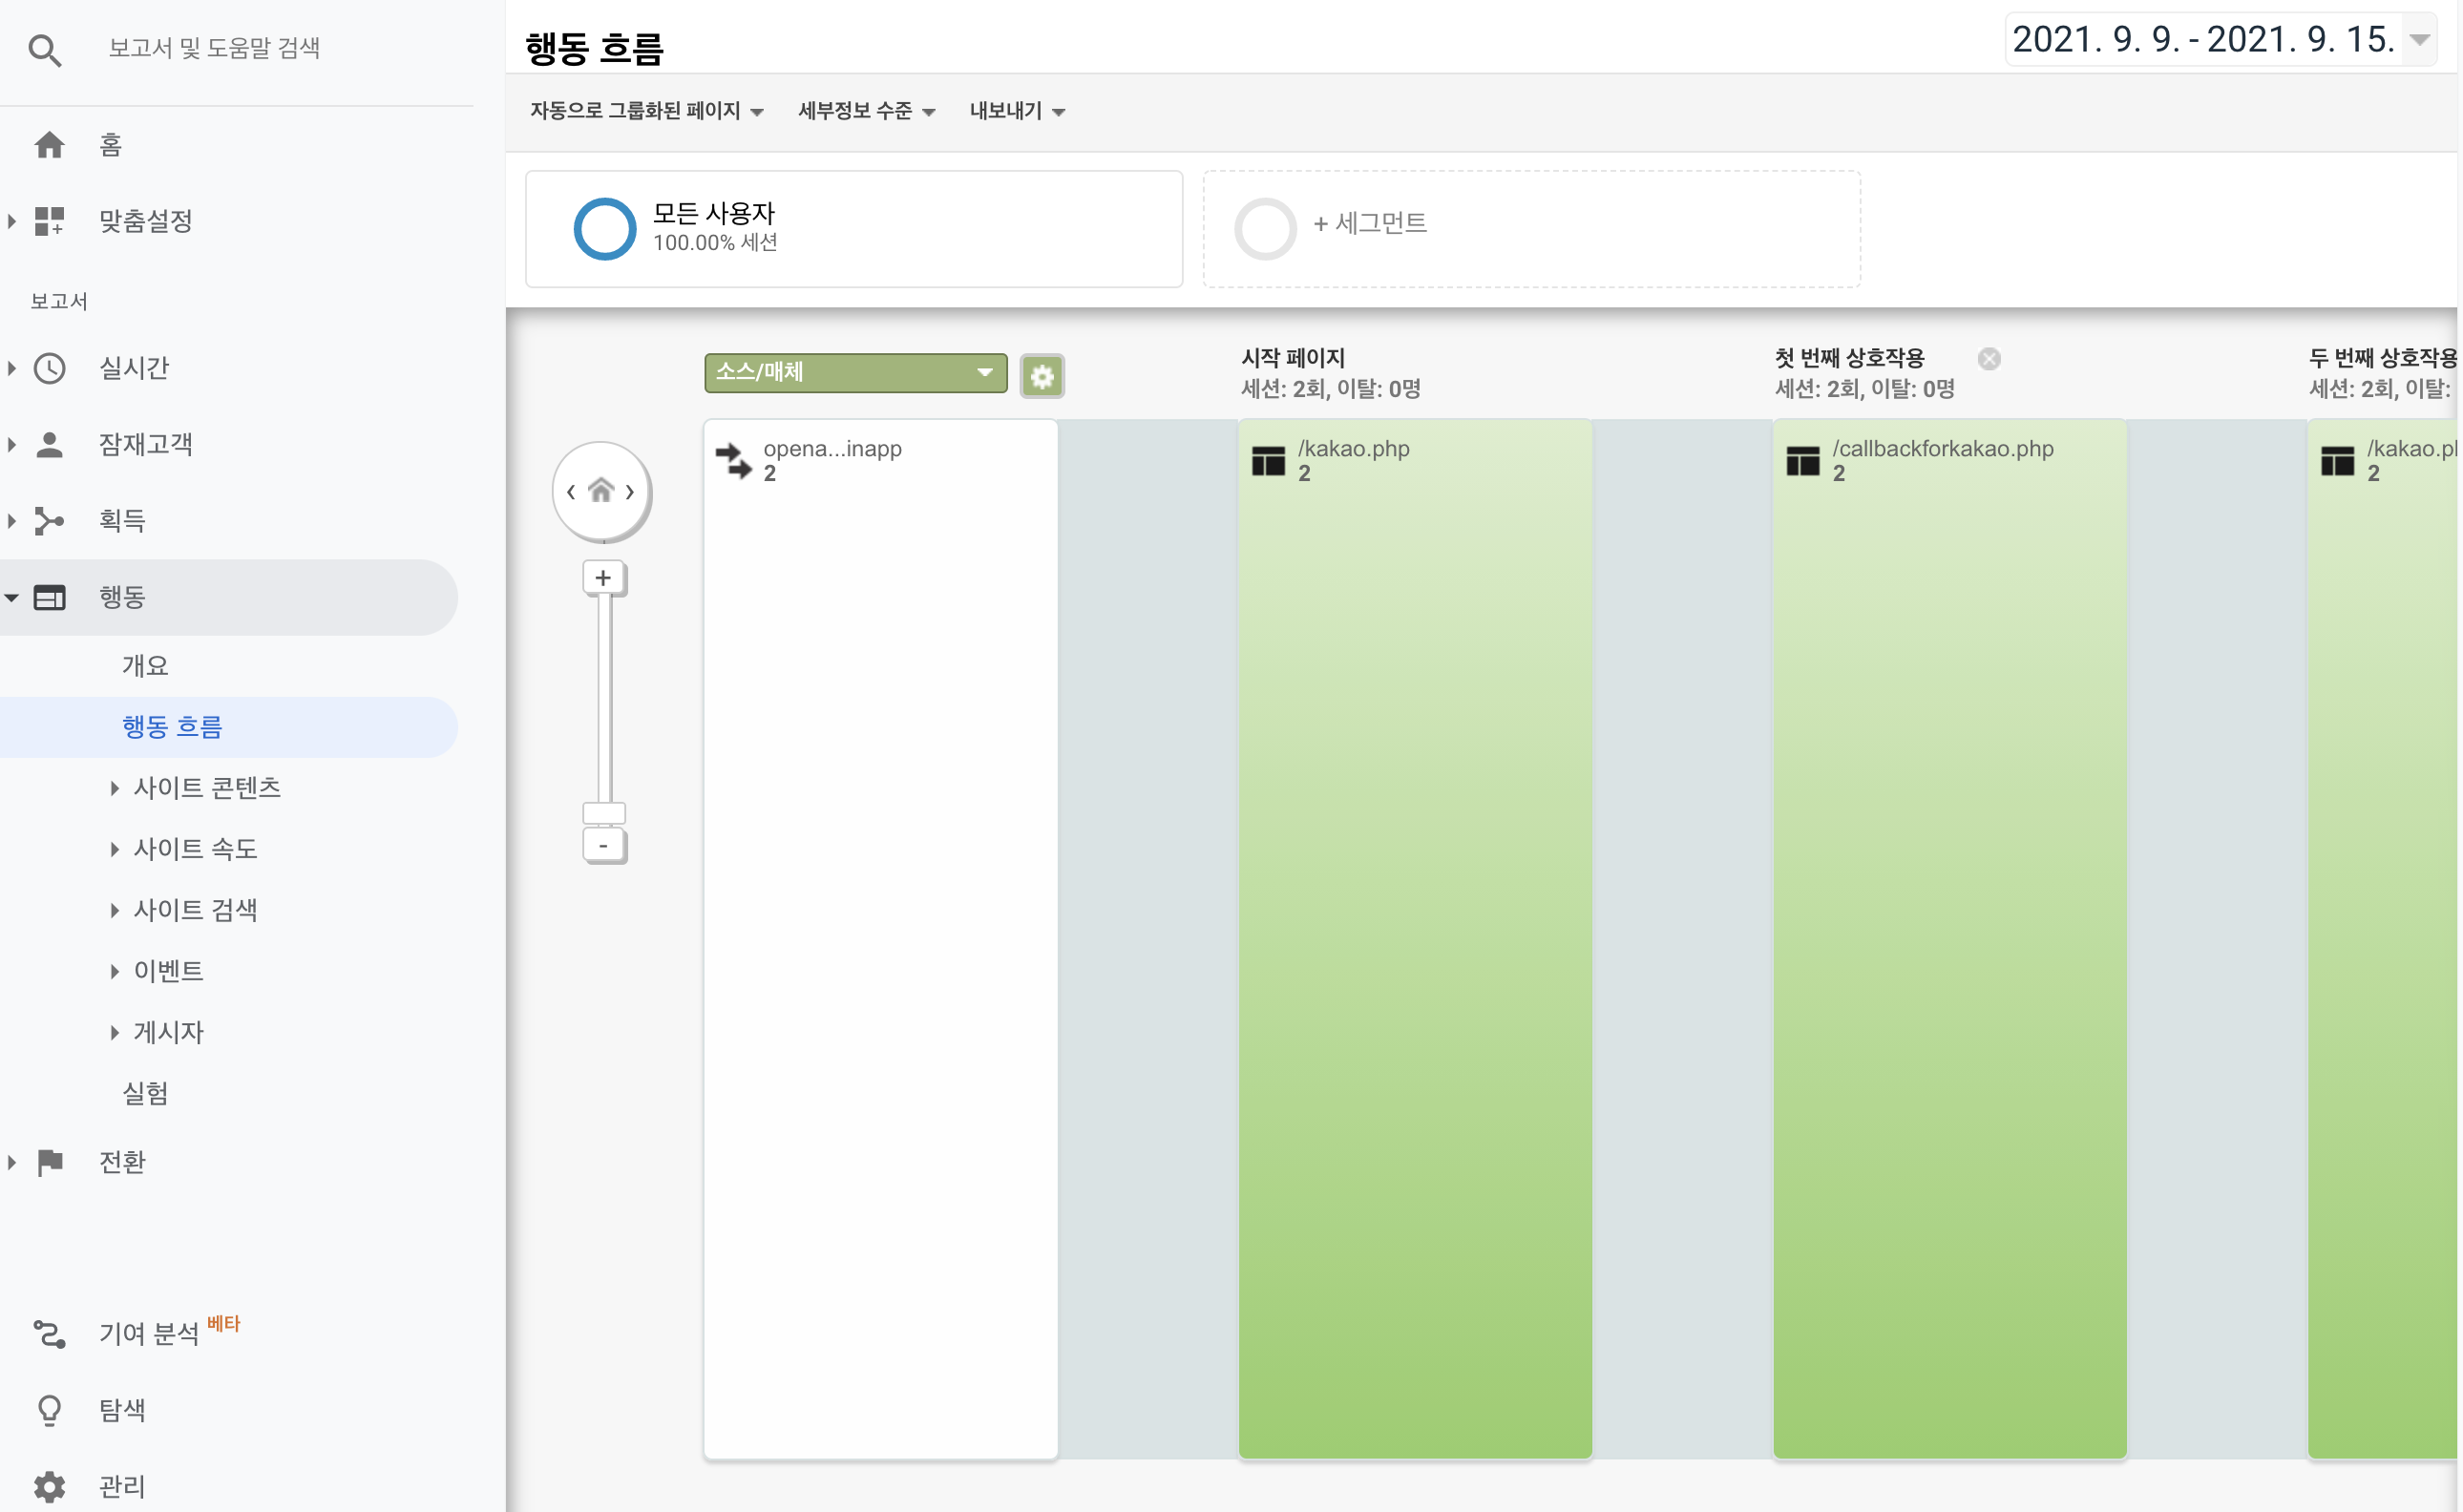
Task: Open the 소스/매체 dimension dropdown
Action: pos(854,372)
